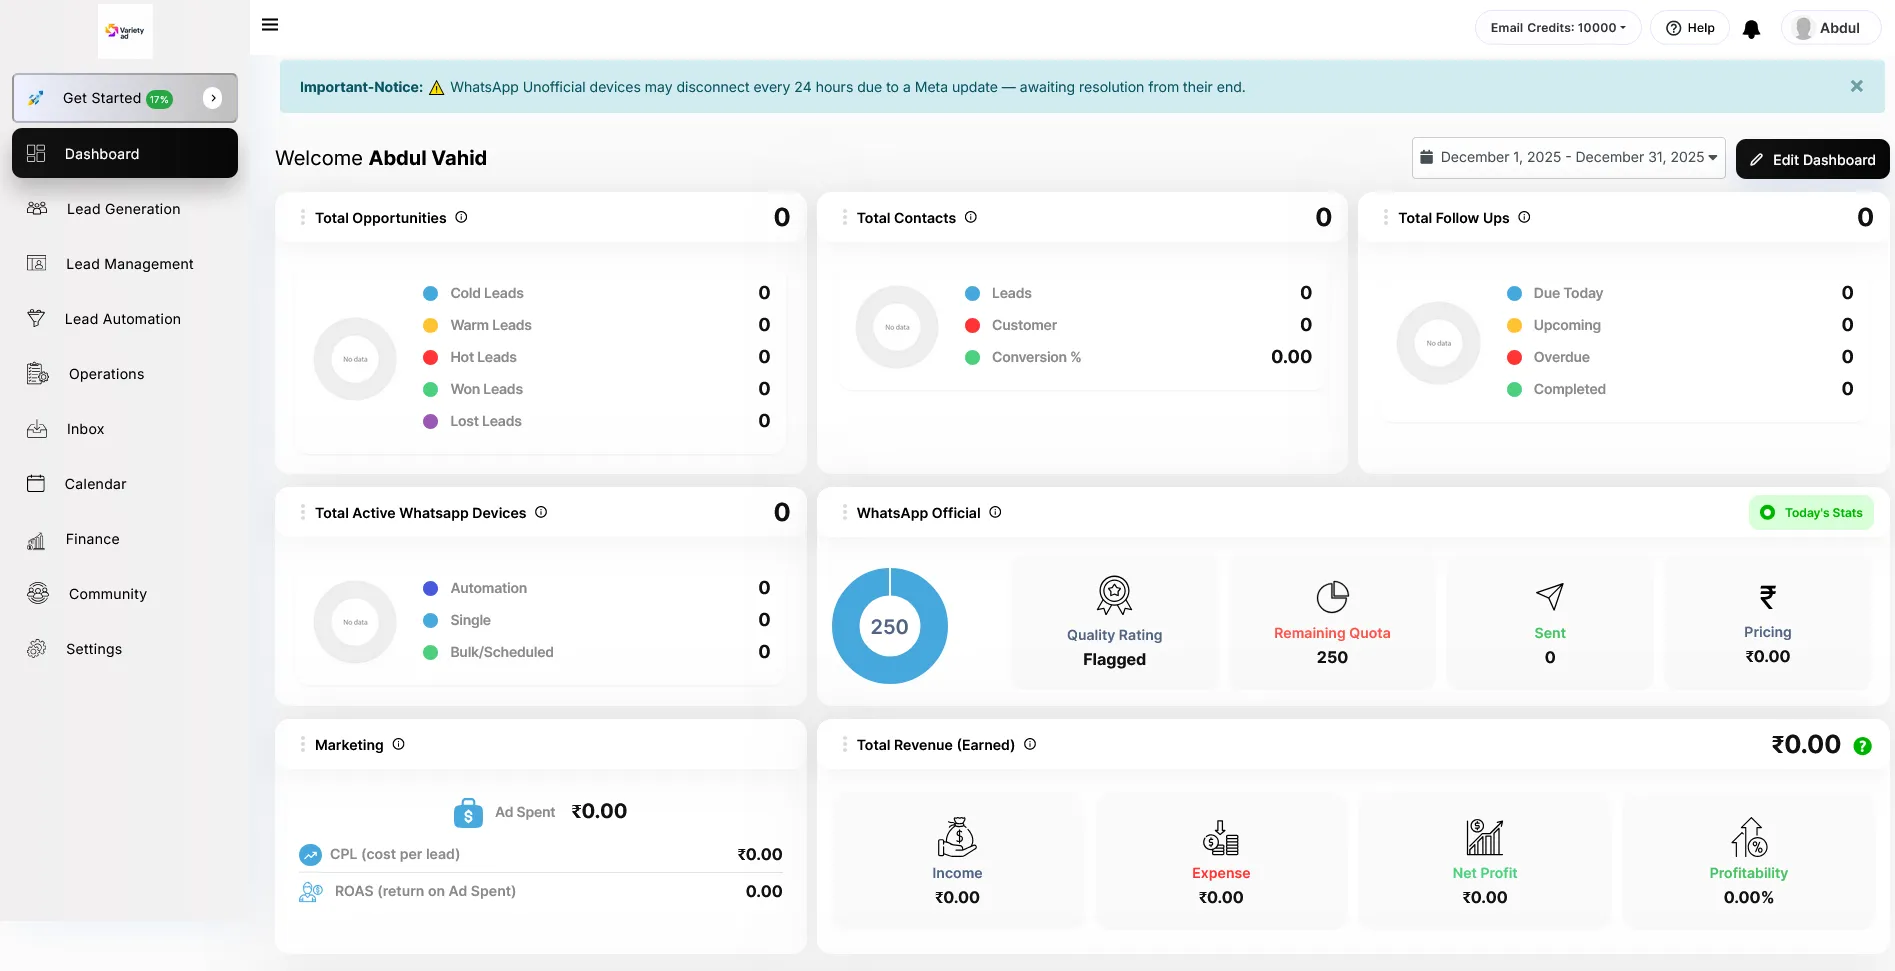Click the Quality Rating badge icon
Viewport: 1895px width, 971px height.
click(x=1114, y=595)
